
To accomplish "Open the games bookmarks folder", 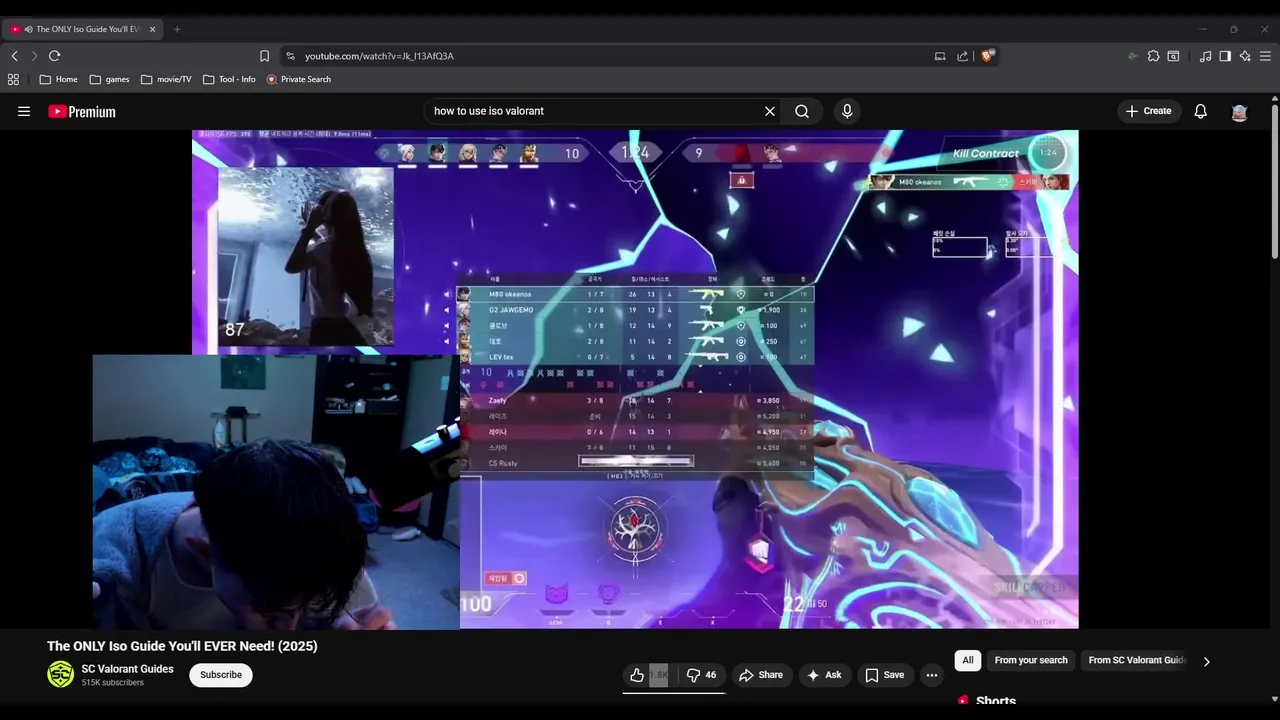I will point(109,79).
